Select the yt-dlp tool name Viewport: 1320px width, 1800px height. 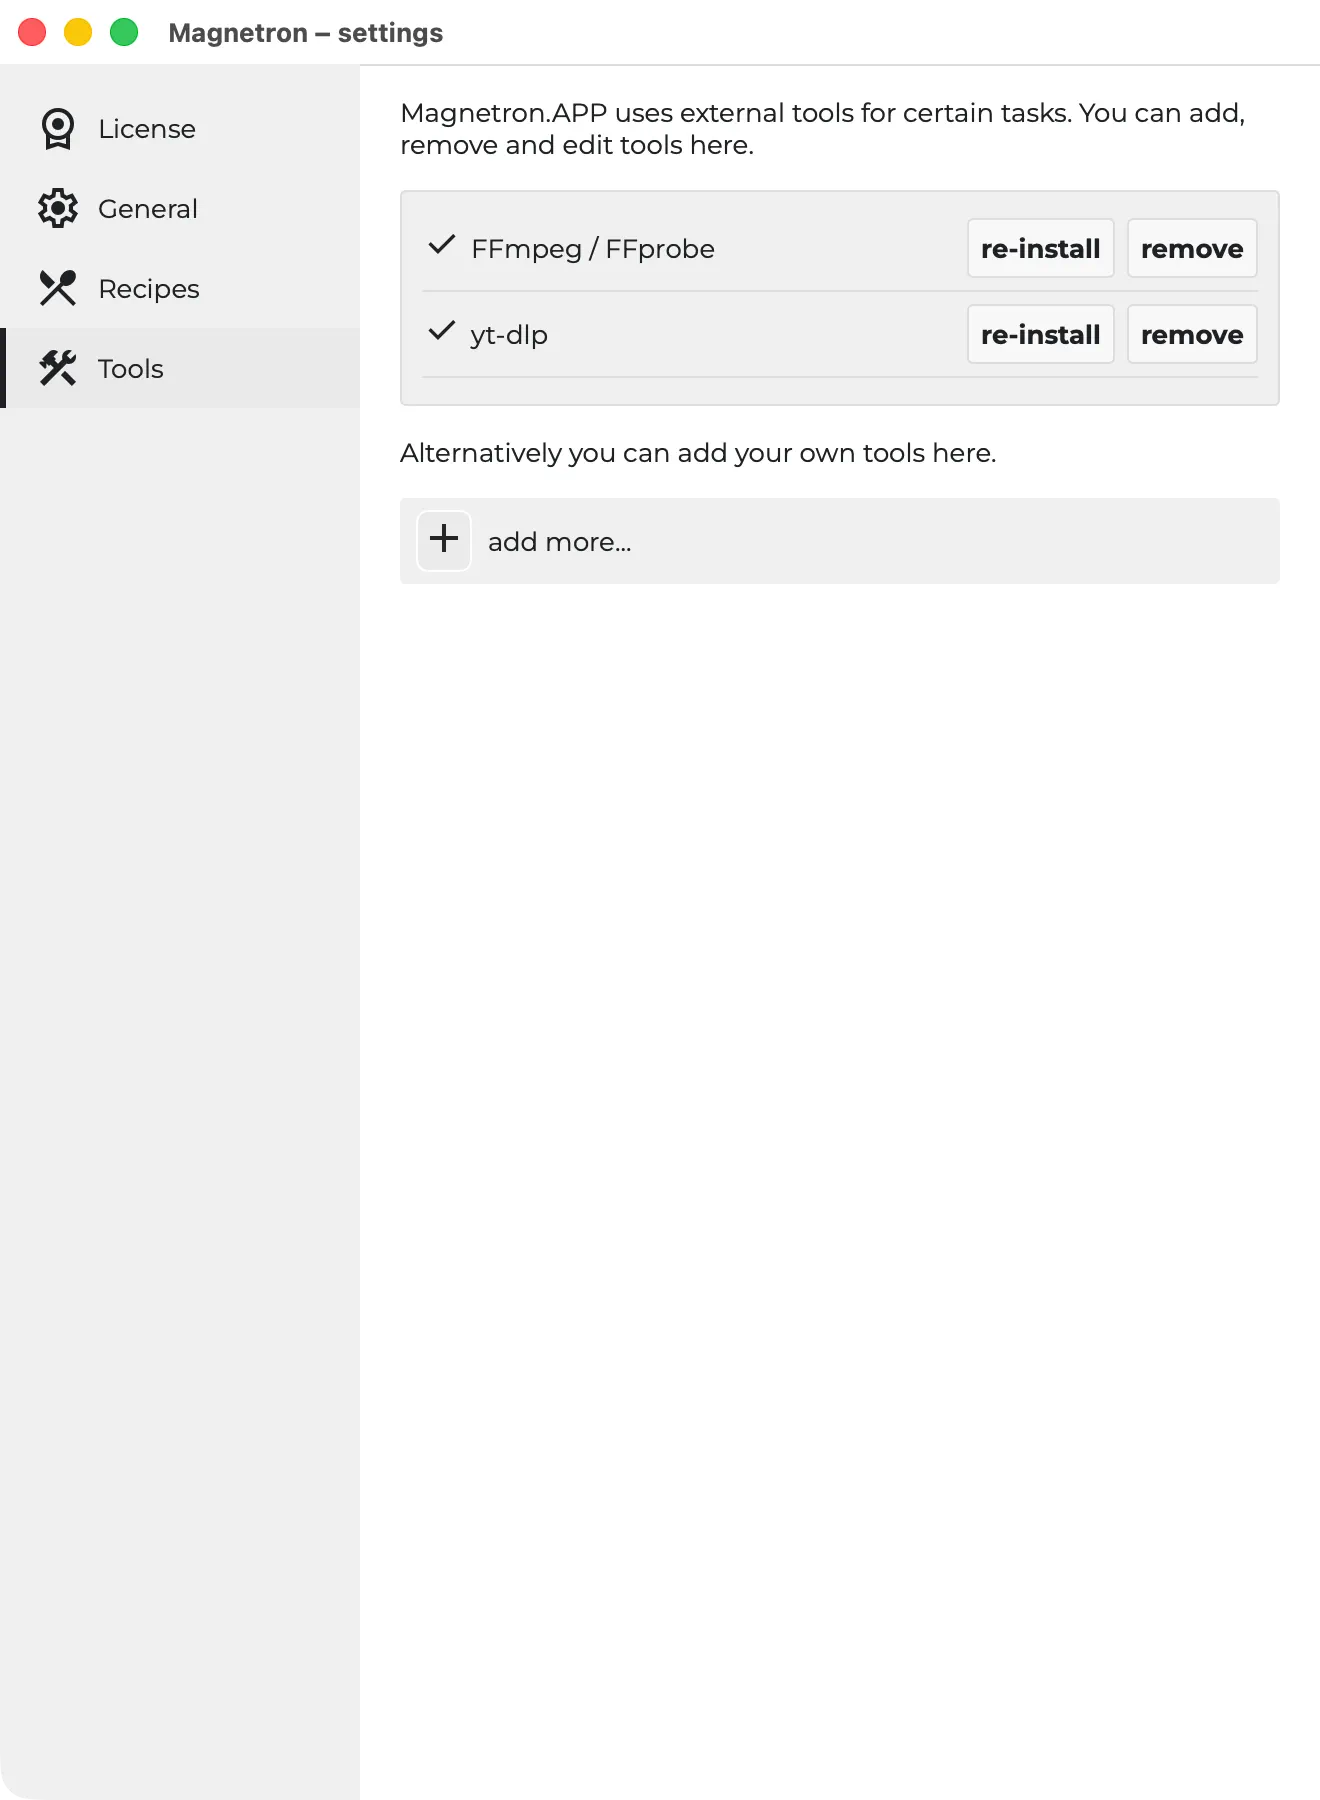(x=509, y=335)
